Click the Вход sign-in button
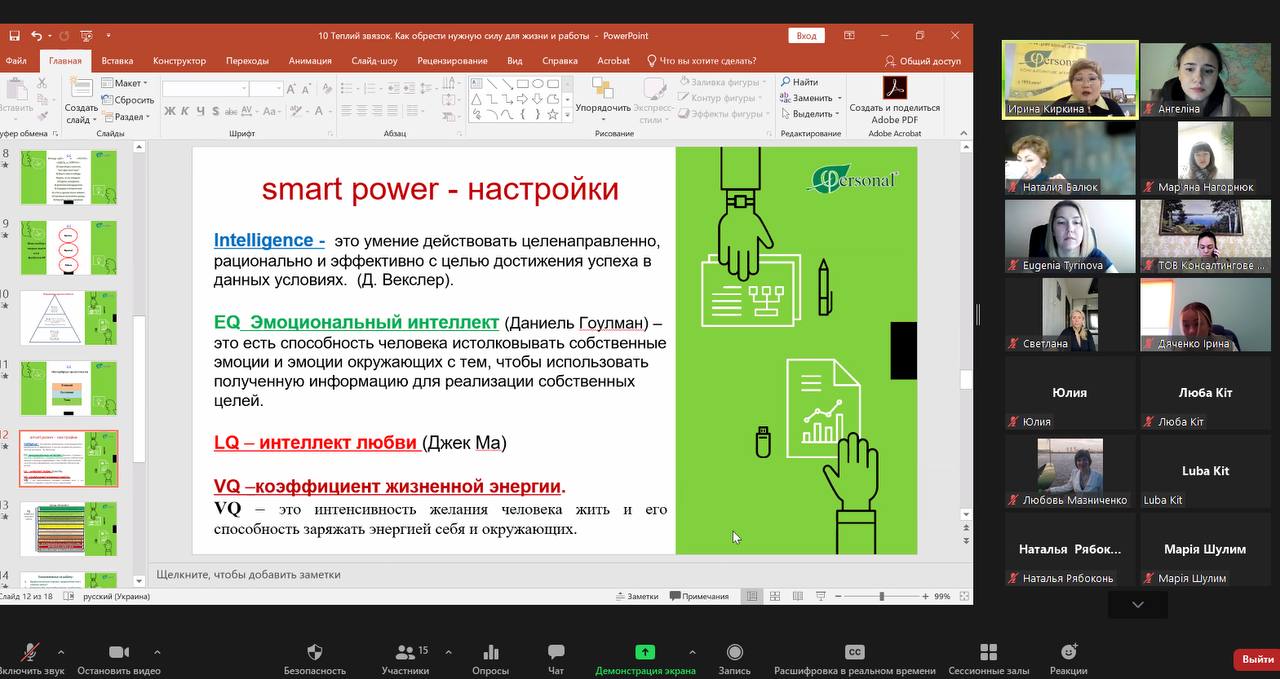The width and height of the screenshot is (1280, 679). click(806, 36)
